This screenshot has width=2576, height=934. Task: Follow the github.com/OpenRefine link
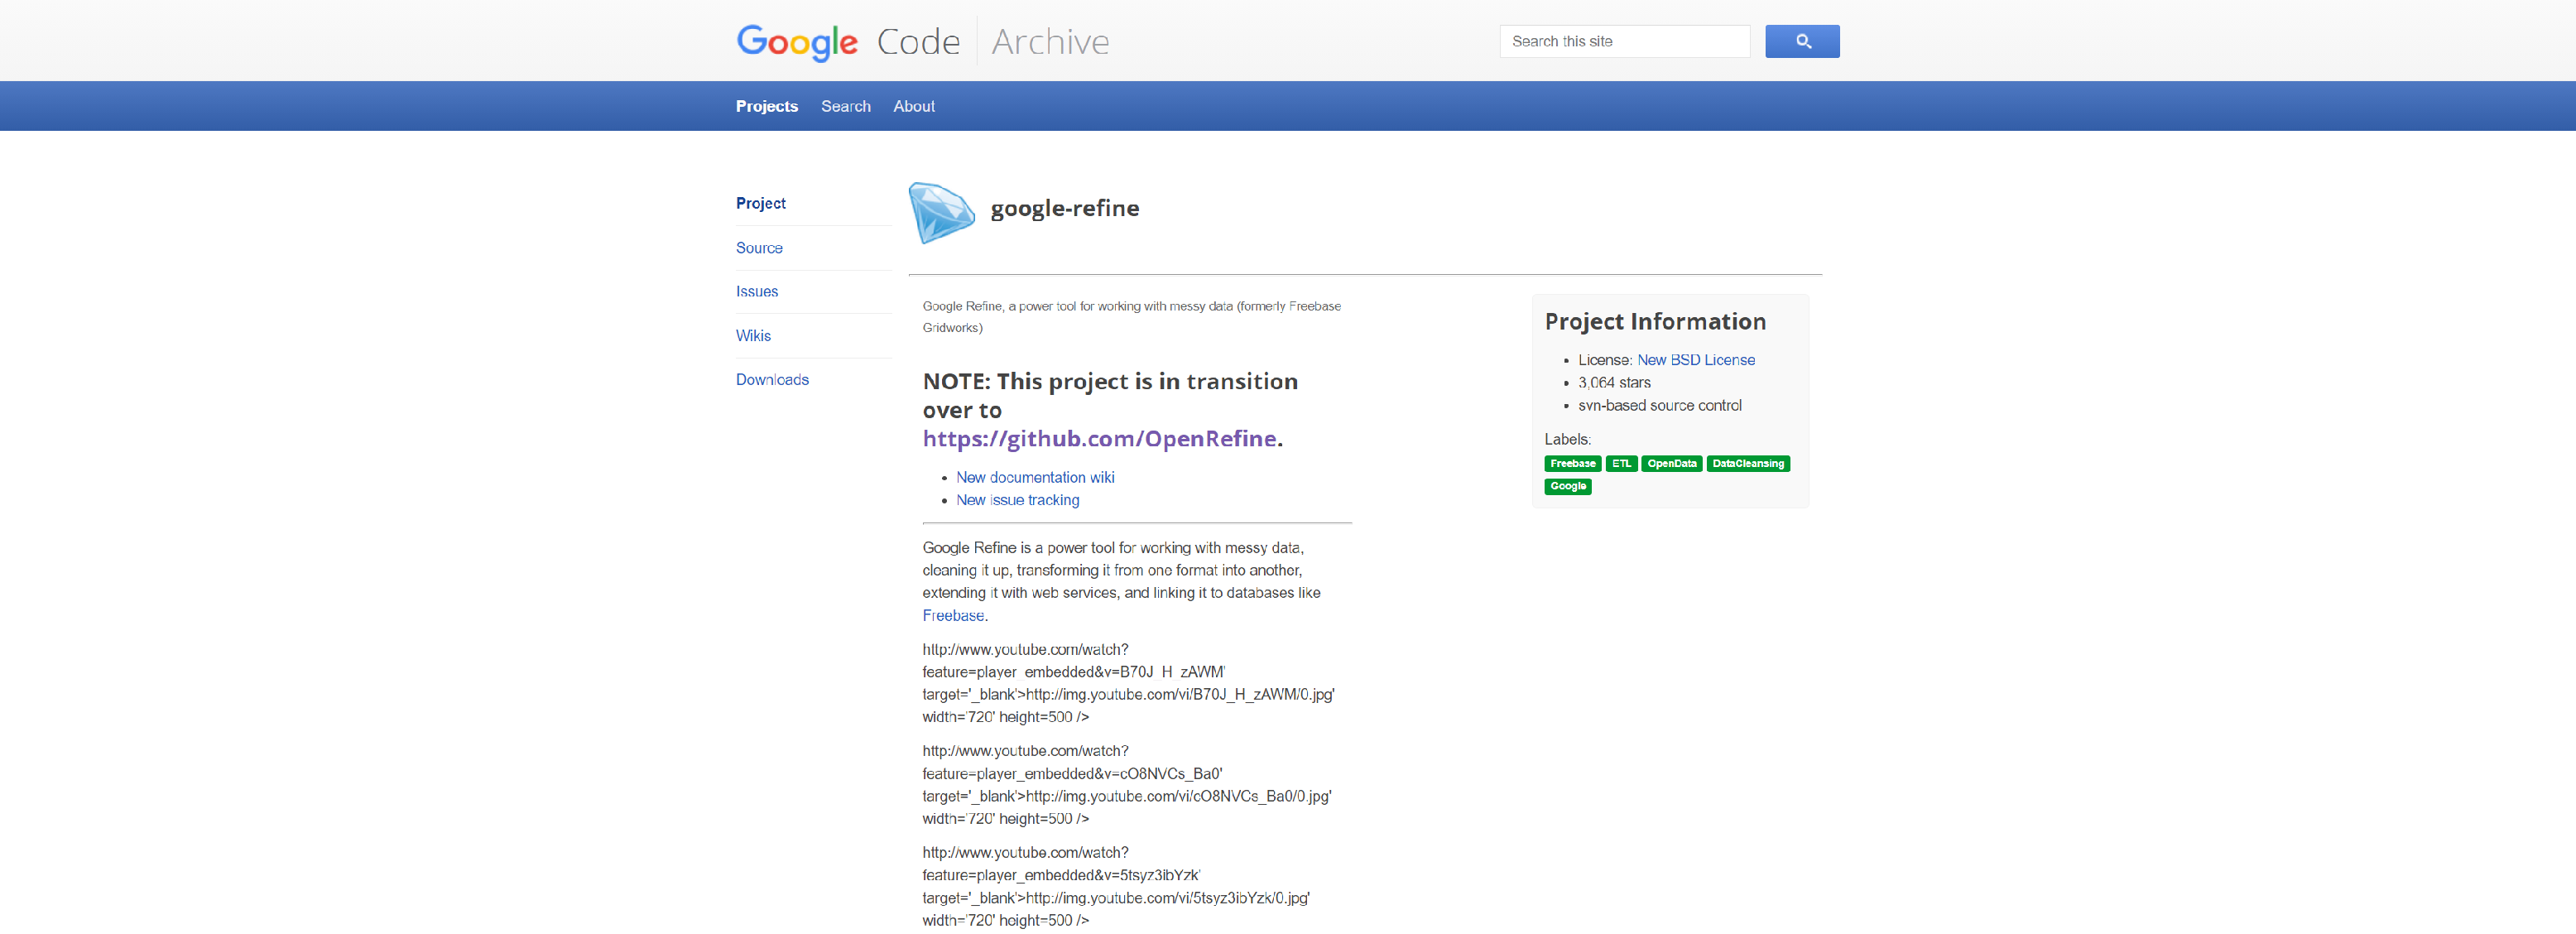(x=1099, y=438)
